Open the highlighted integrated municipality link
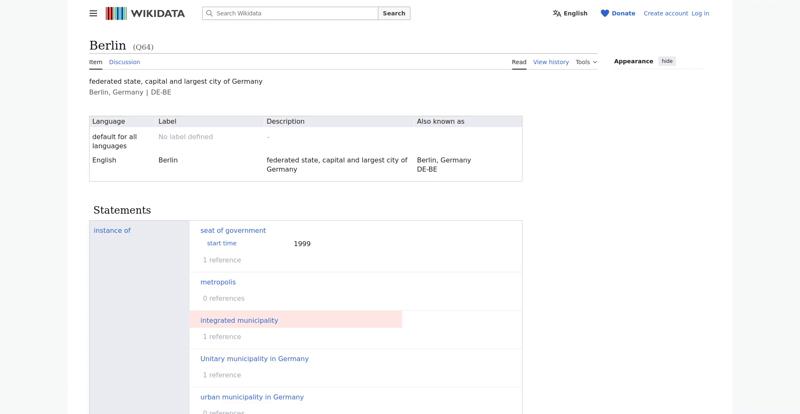Image resolution: width=800 pixels, height=414 pixels. click(239, 320)
